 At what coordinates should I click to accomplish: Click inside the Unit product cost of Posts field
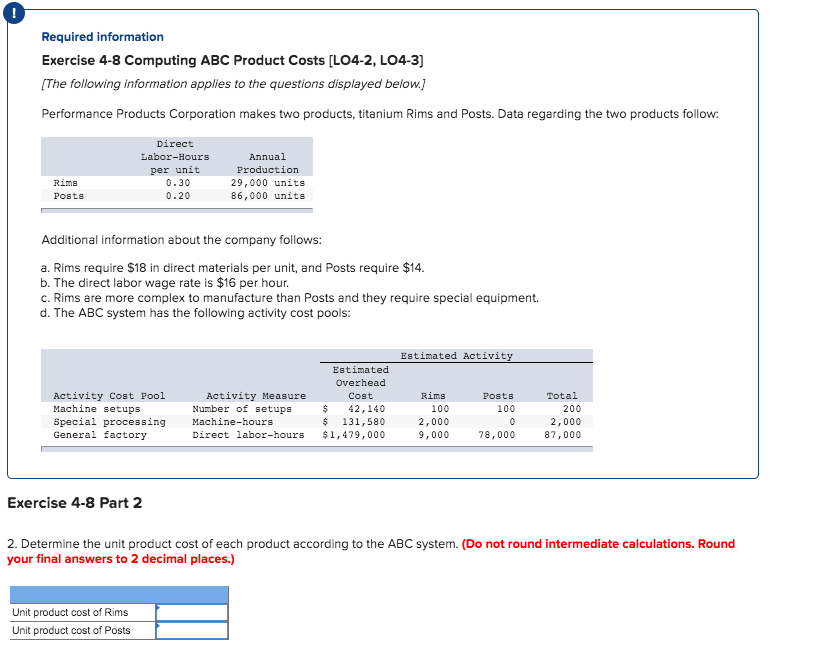193,630
